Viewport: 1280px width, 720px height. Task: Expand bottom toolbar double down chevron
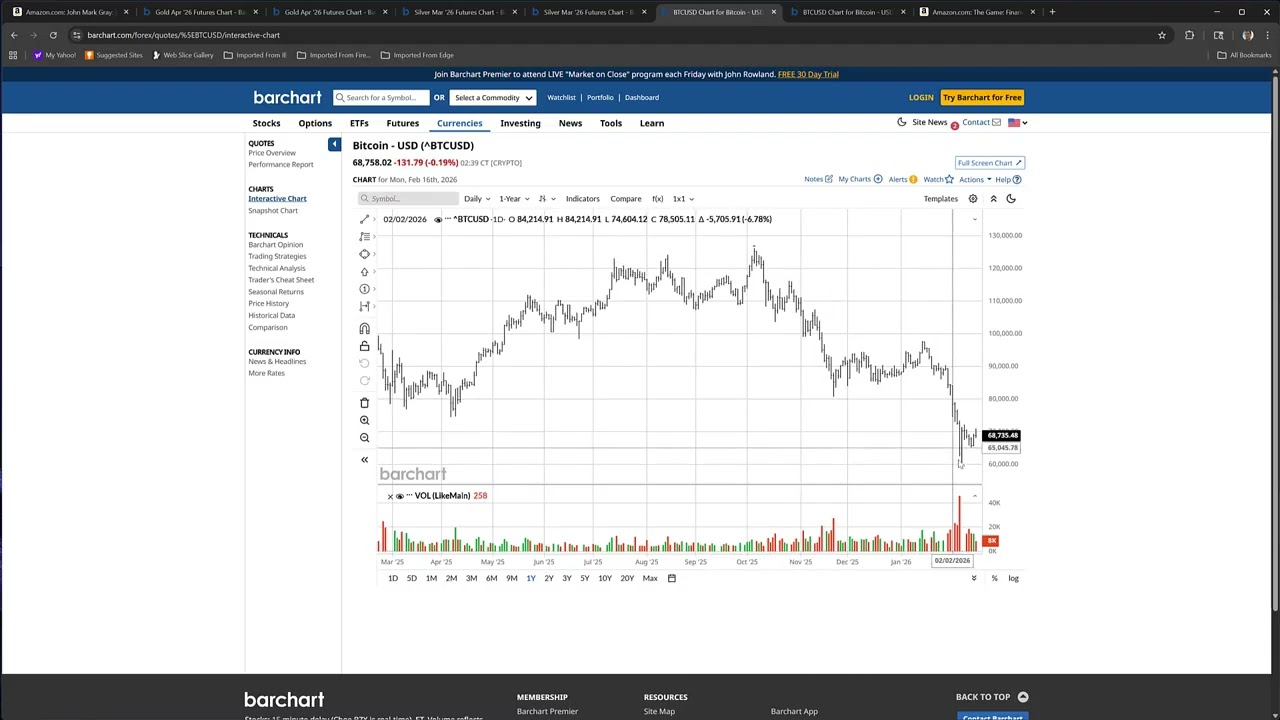click(x=973, y=578)
